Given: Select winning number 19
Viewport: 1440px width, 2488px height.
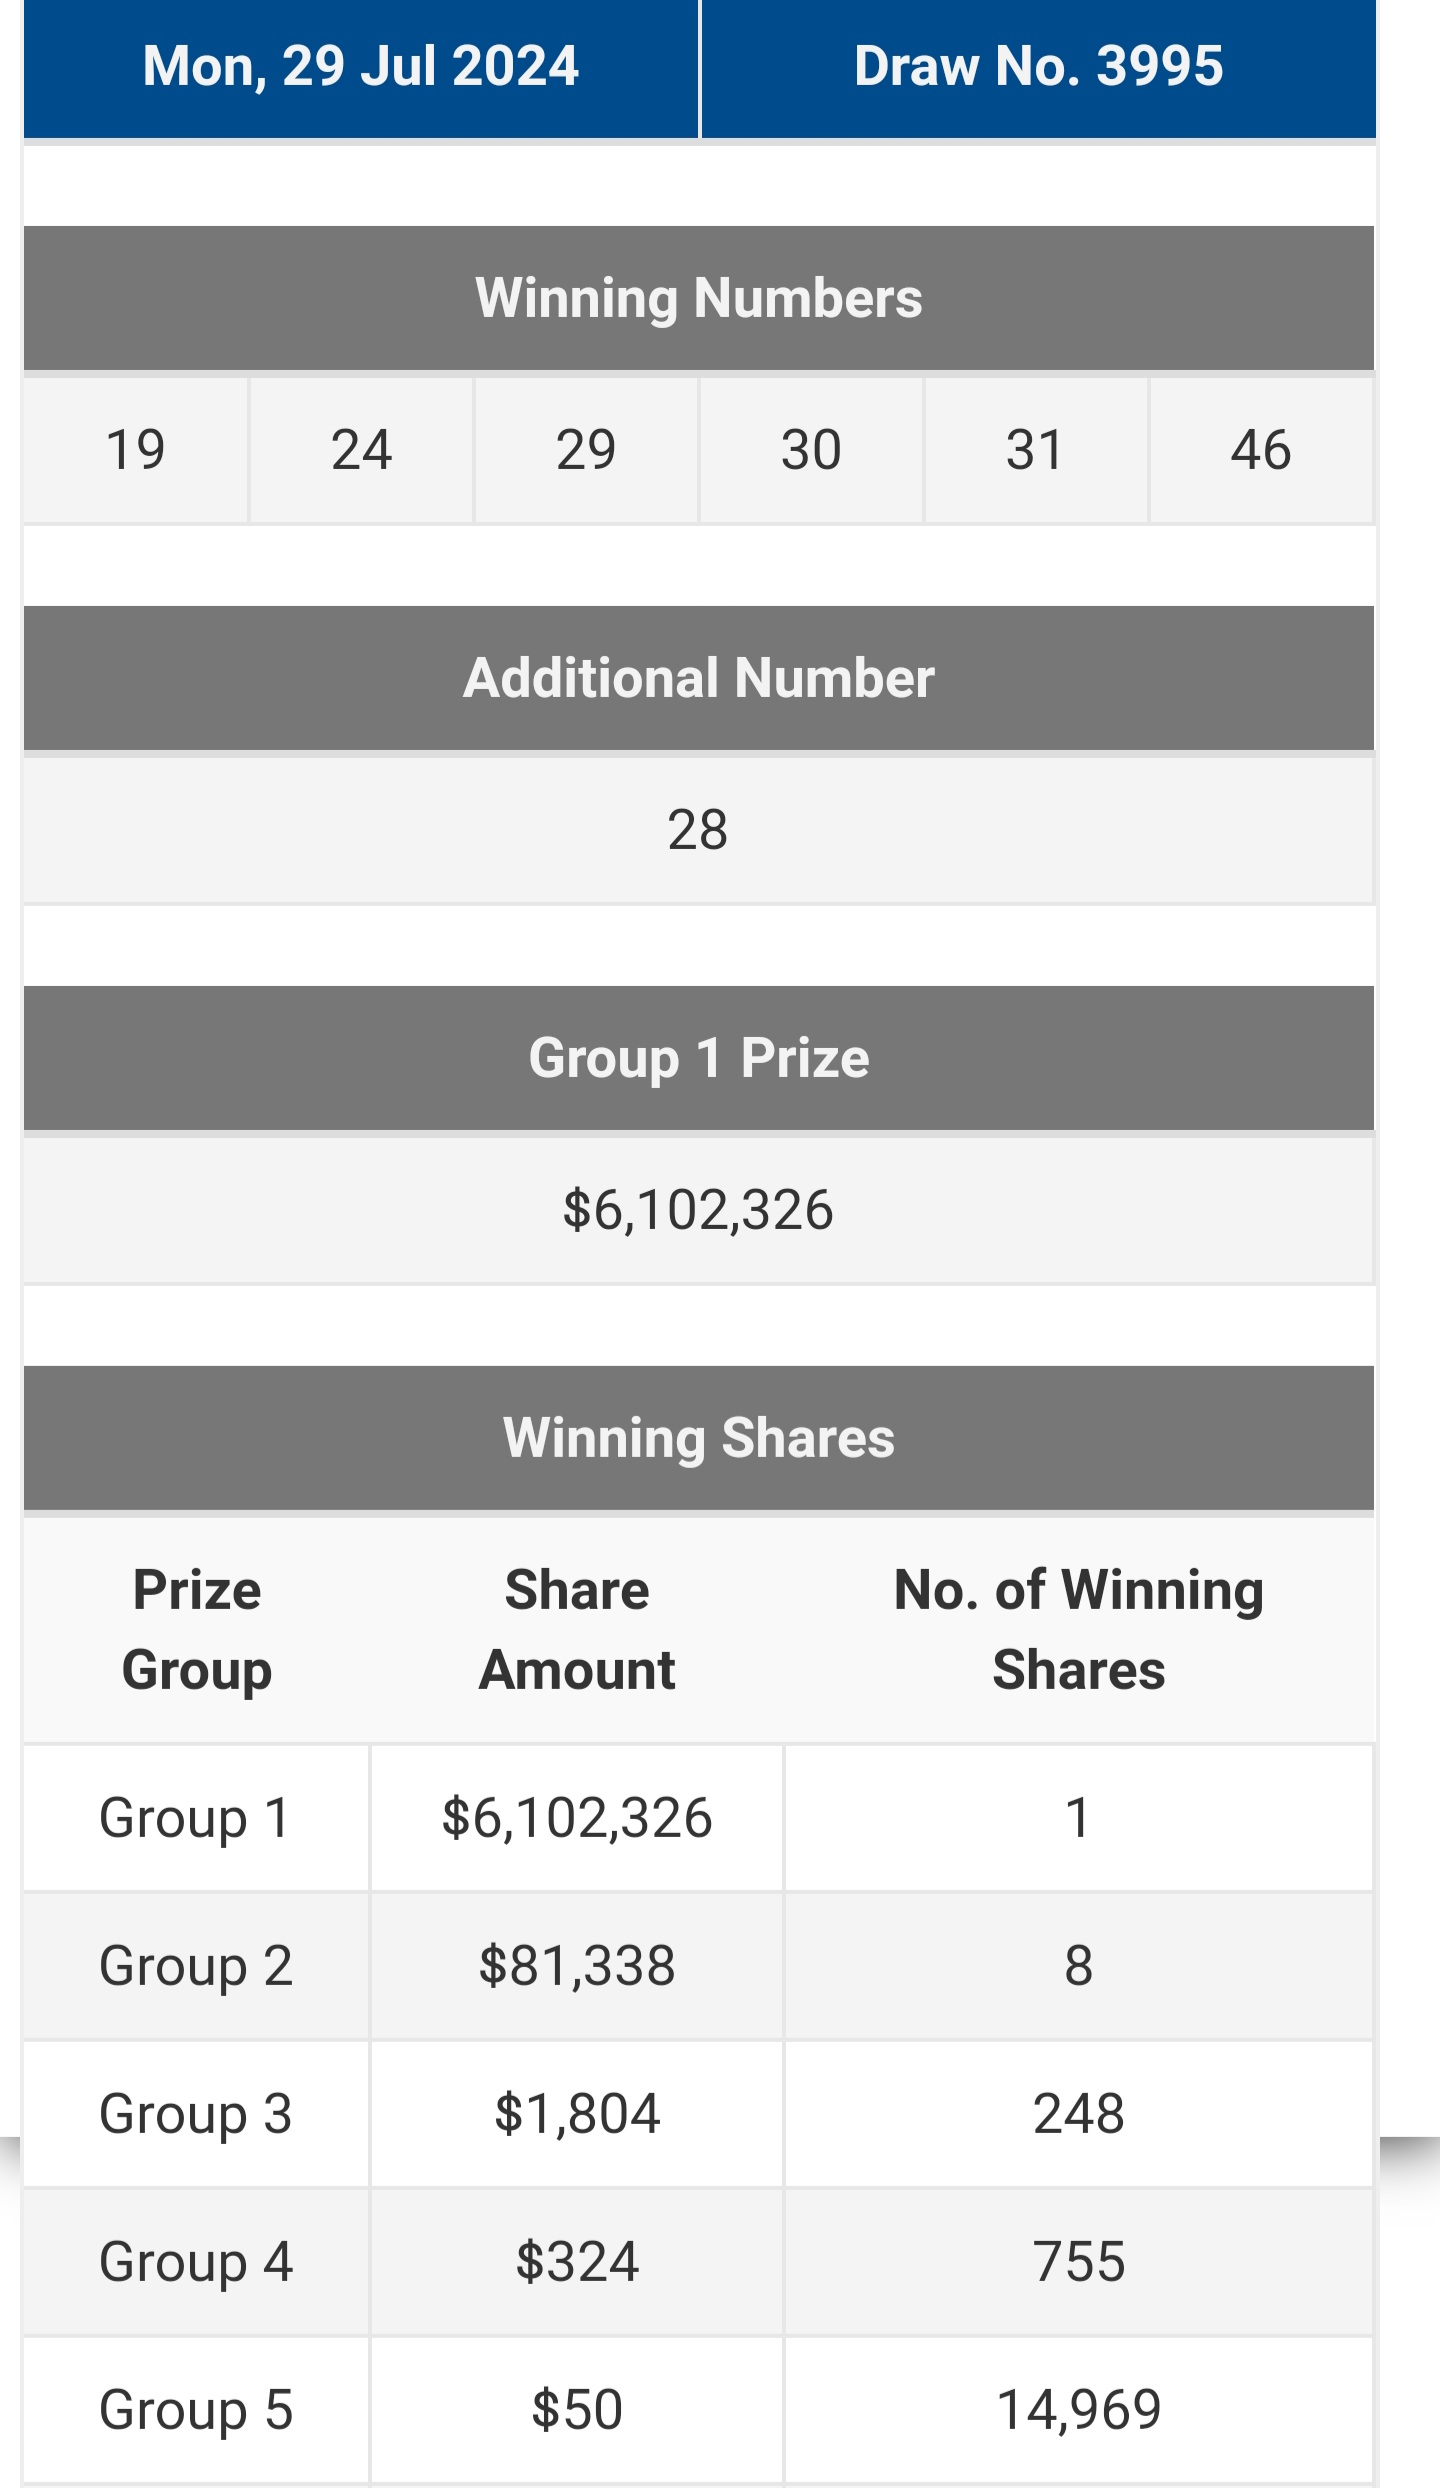Looking at the screenshot, I should [135, 450].
